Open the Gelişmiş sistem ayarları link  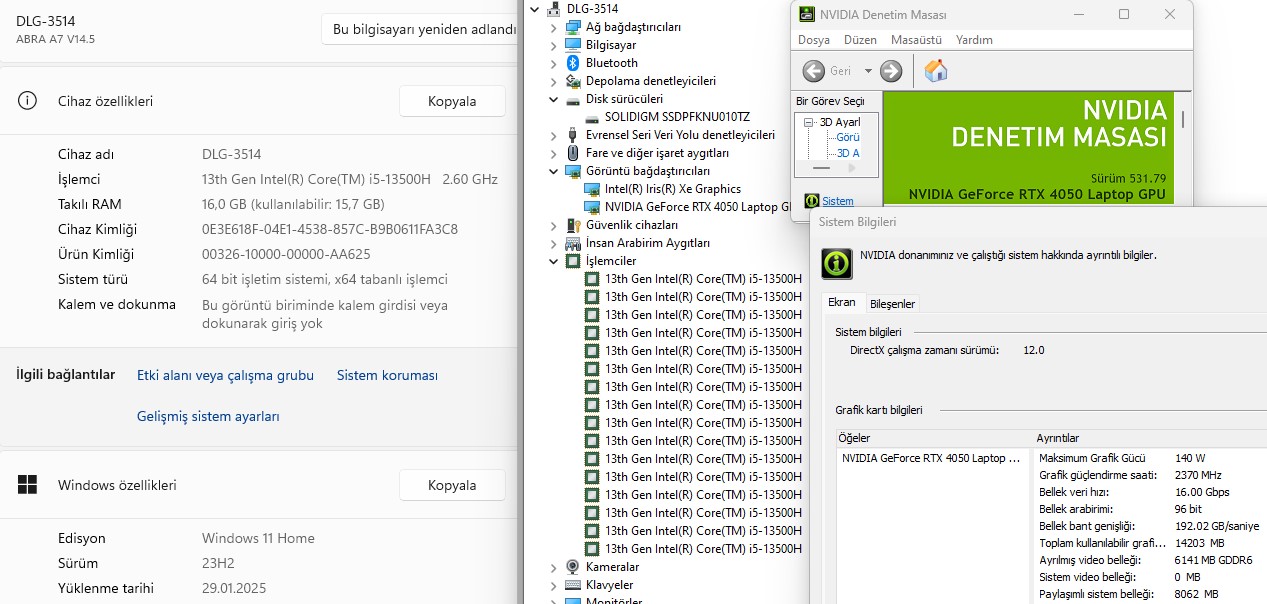pyautogui.click(x=208, y=416)
